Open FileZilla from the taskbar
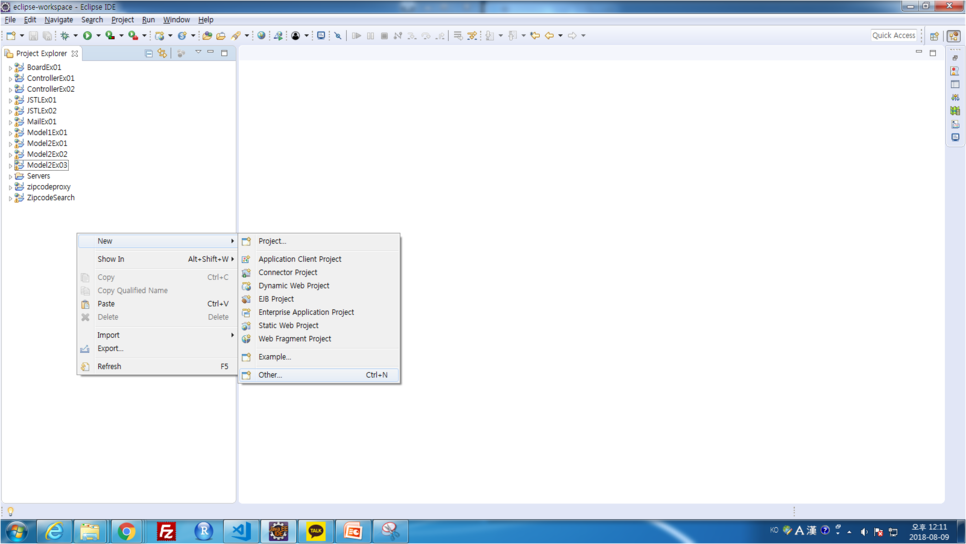The image size is (966, 544). click(x=166, y=531)
